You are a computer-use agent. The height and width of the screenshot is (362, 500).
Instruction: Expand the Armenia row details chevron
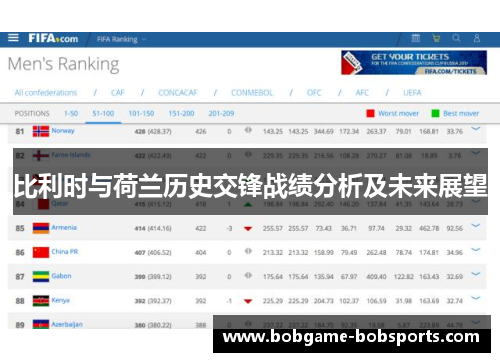[476, 226]
